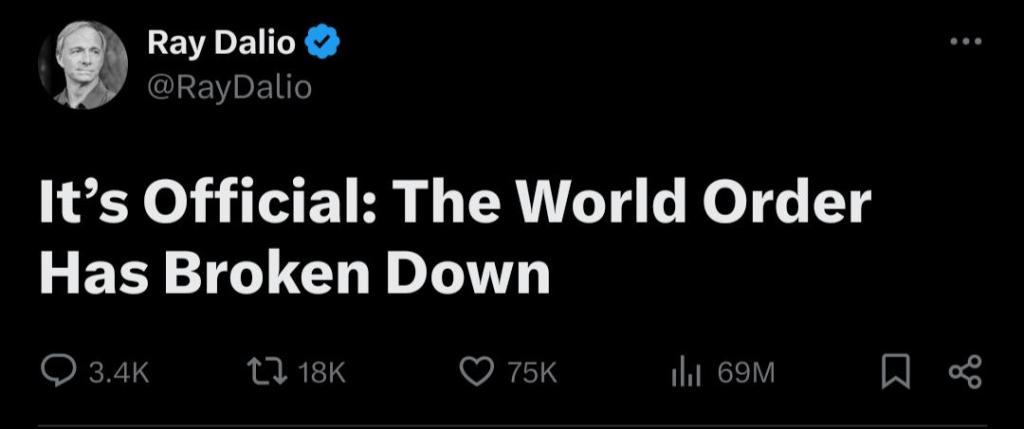Image resolution: width=1024 pixels, height=429 pixels.
Task: Click the 3.4K reply count
Action: point(119,374)
